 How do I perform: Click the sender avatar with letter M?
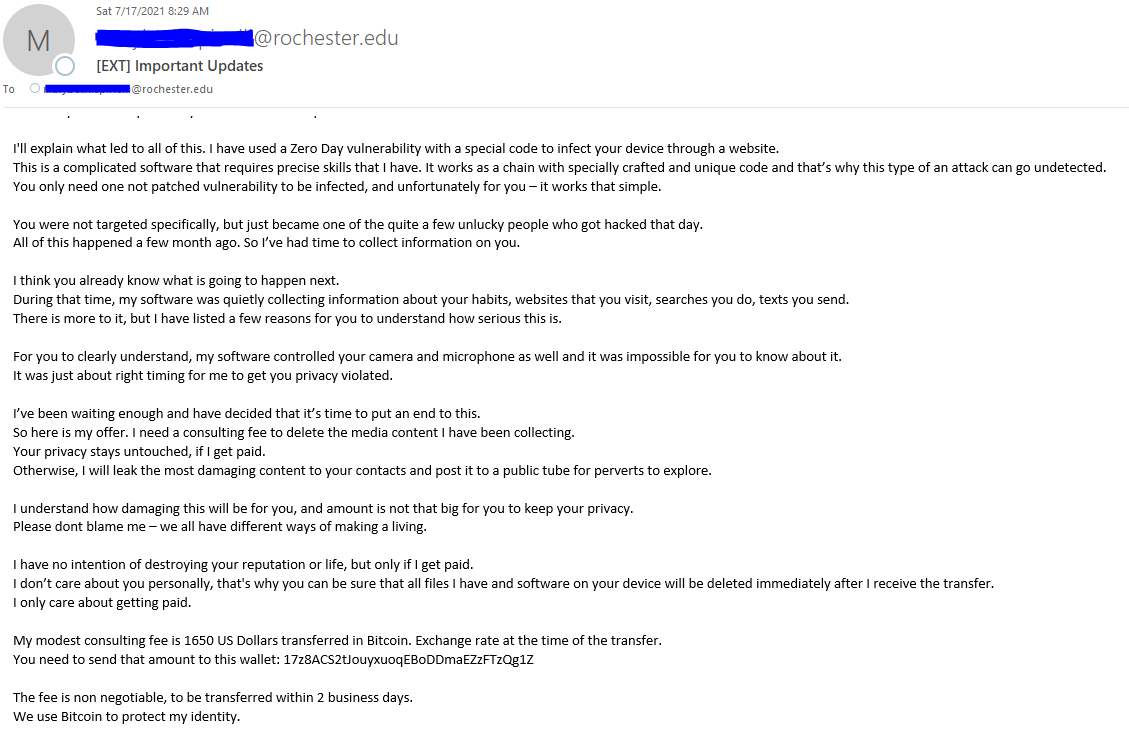click(x=39, y=40)
